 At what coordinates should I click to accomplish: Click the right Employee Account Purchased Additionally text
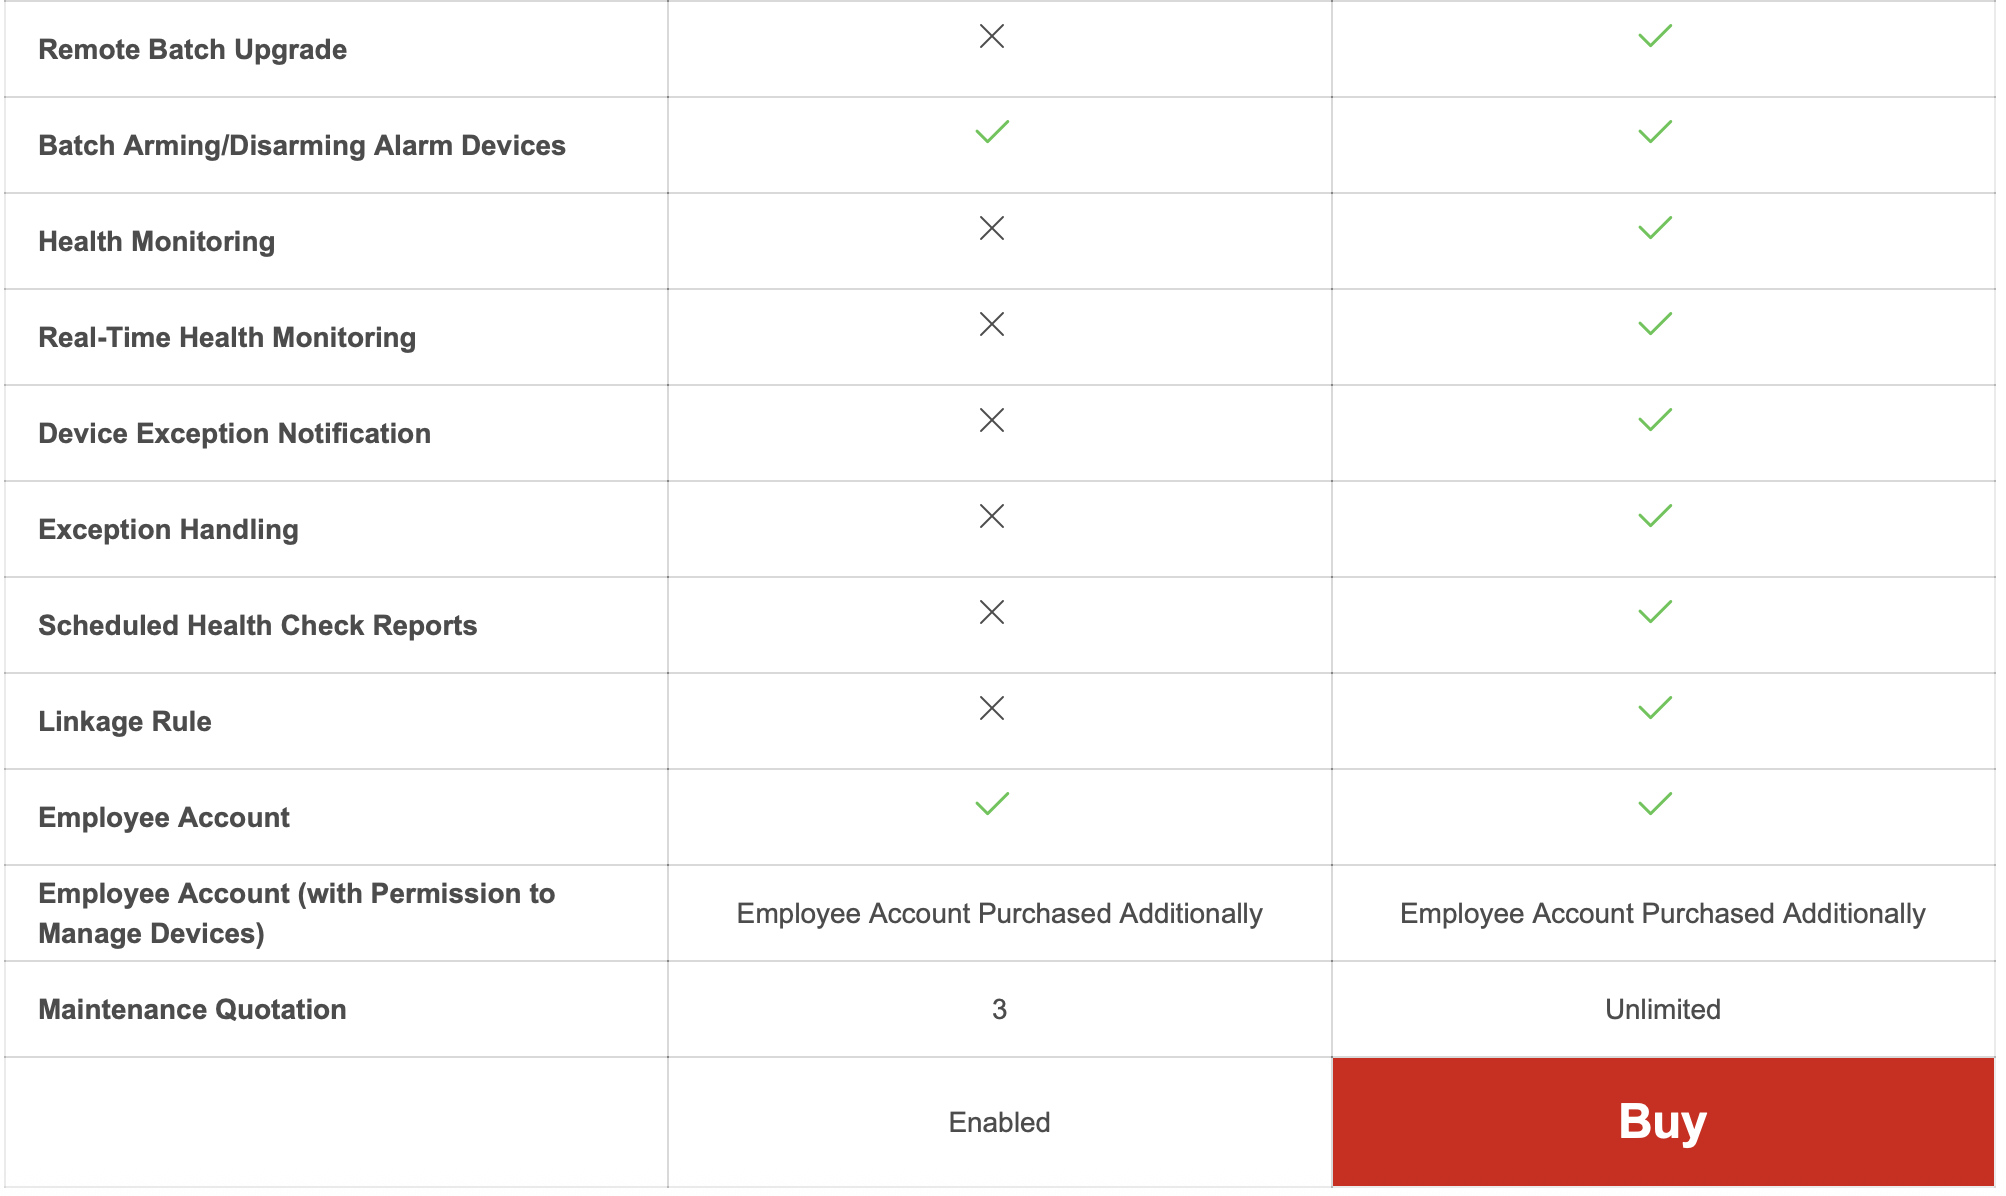[x=1662, y=913]
